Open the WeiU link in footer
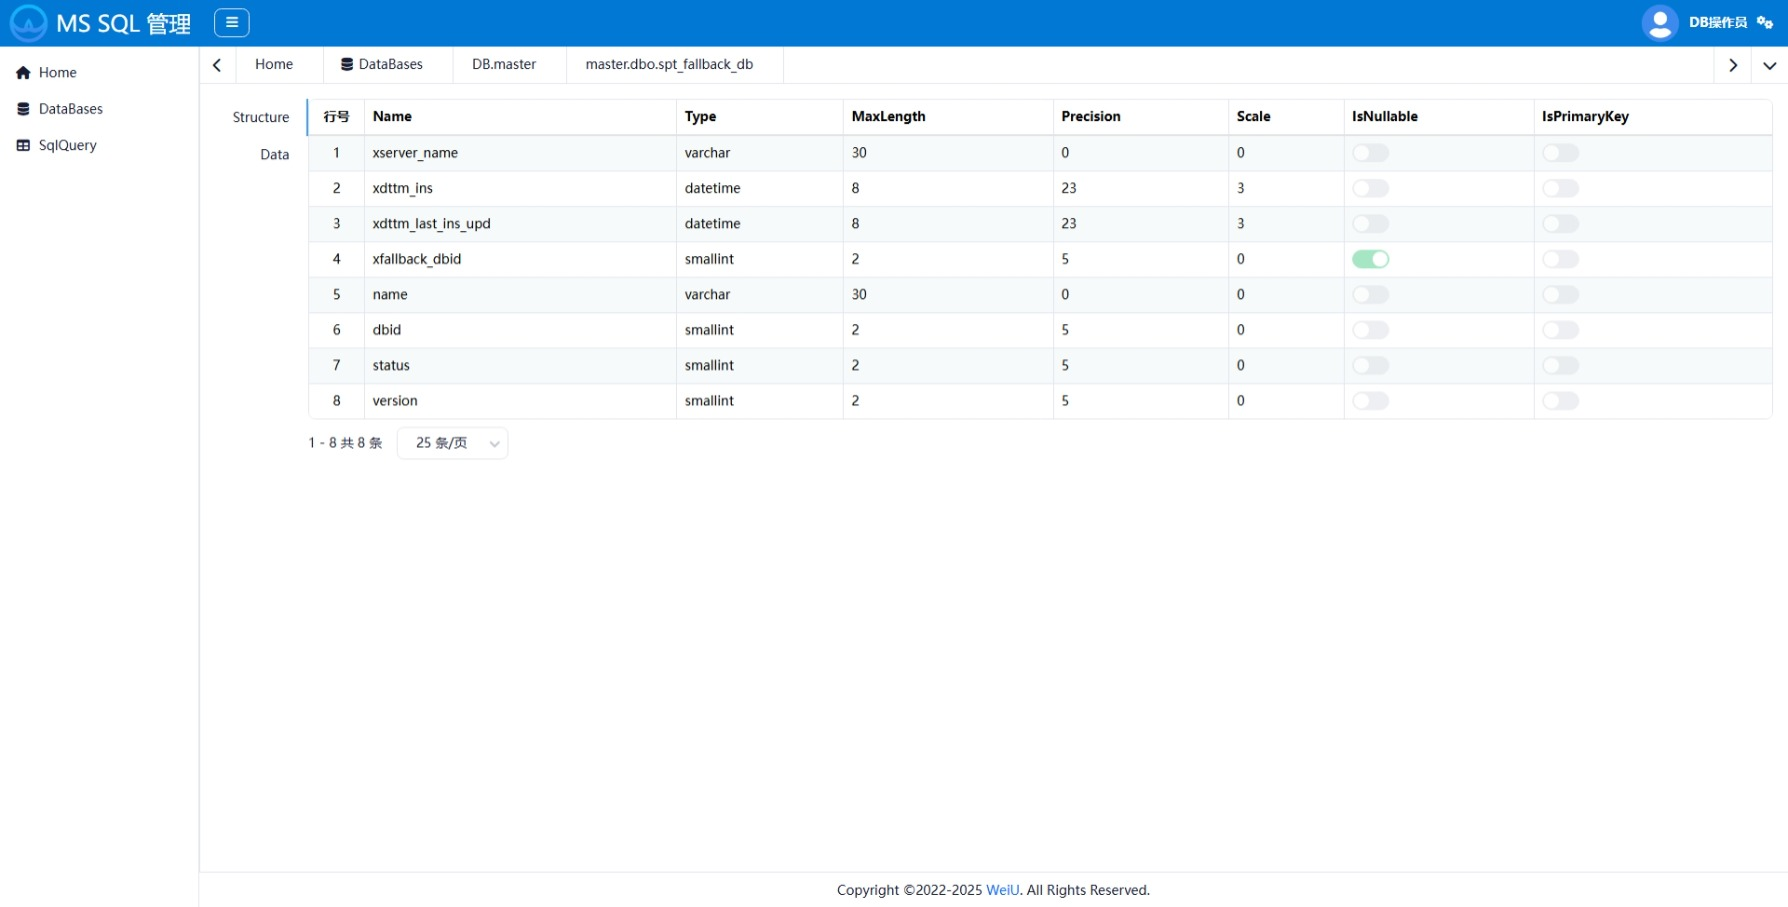1788x907 pixels. click(1003, 890)
